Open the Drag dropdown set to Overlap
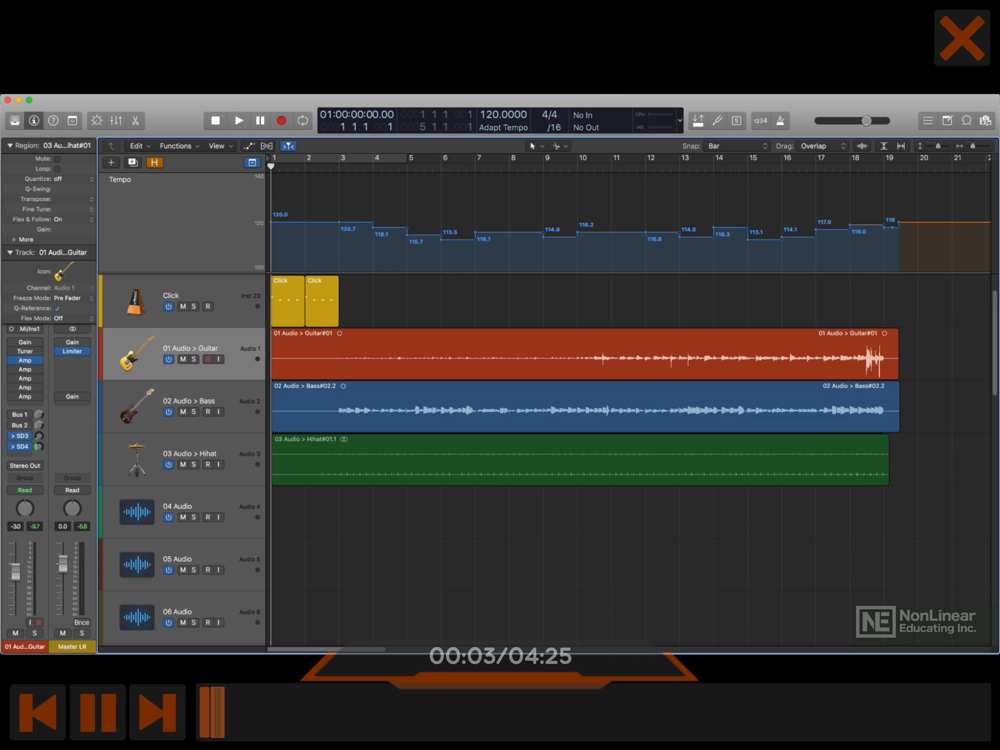Viewport: 1000px width, 750px height. click(822, 146)
